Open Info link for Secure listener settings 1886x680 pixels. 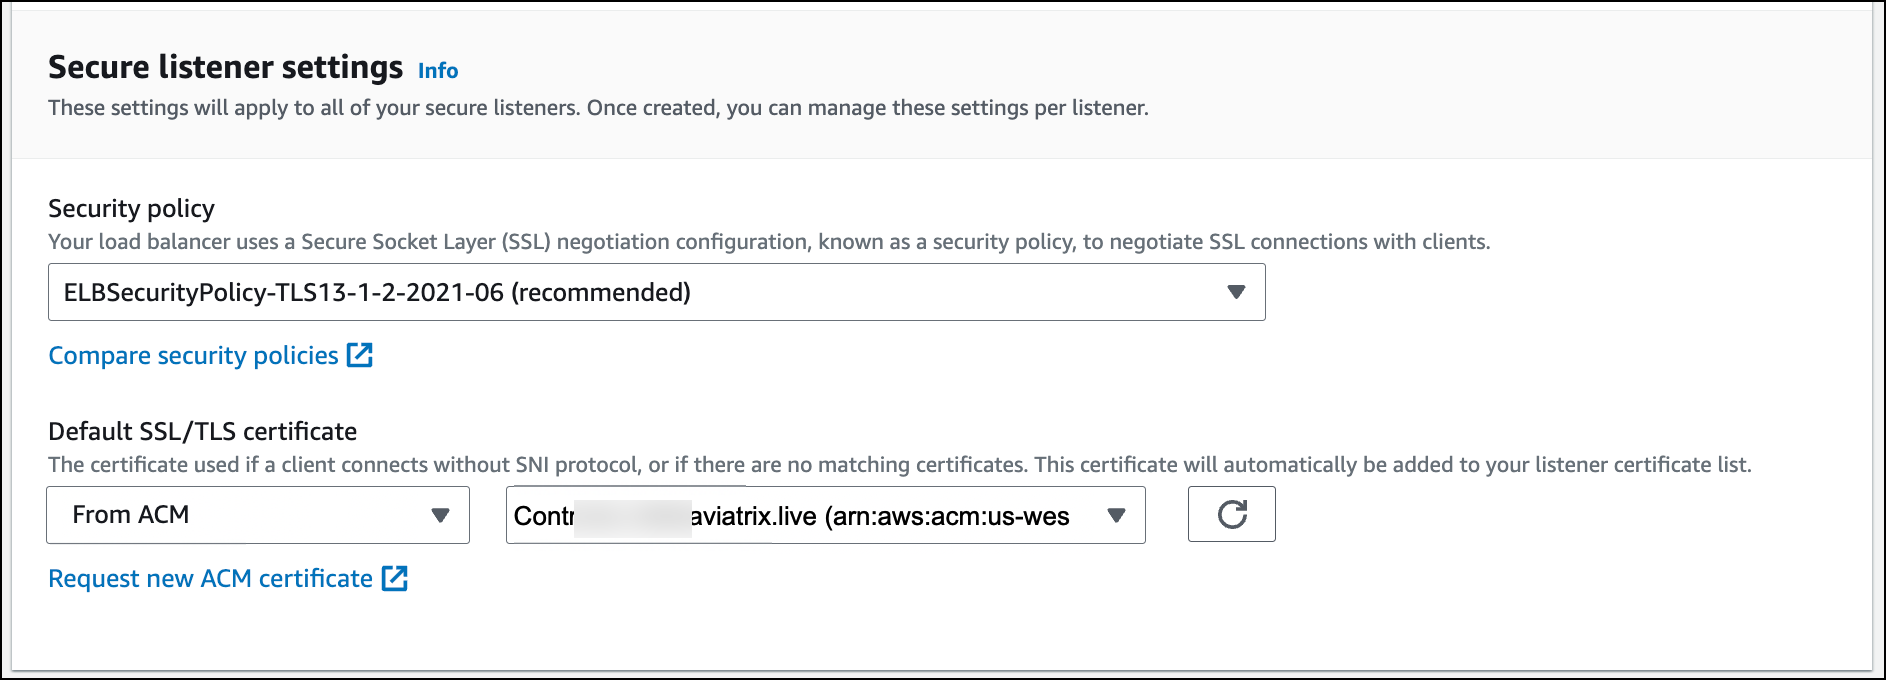click(438, 71)
